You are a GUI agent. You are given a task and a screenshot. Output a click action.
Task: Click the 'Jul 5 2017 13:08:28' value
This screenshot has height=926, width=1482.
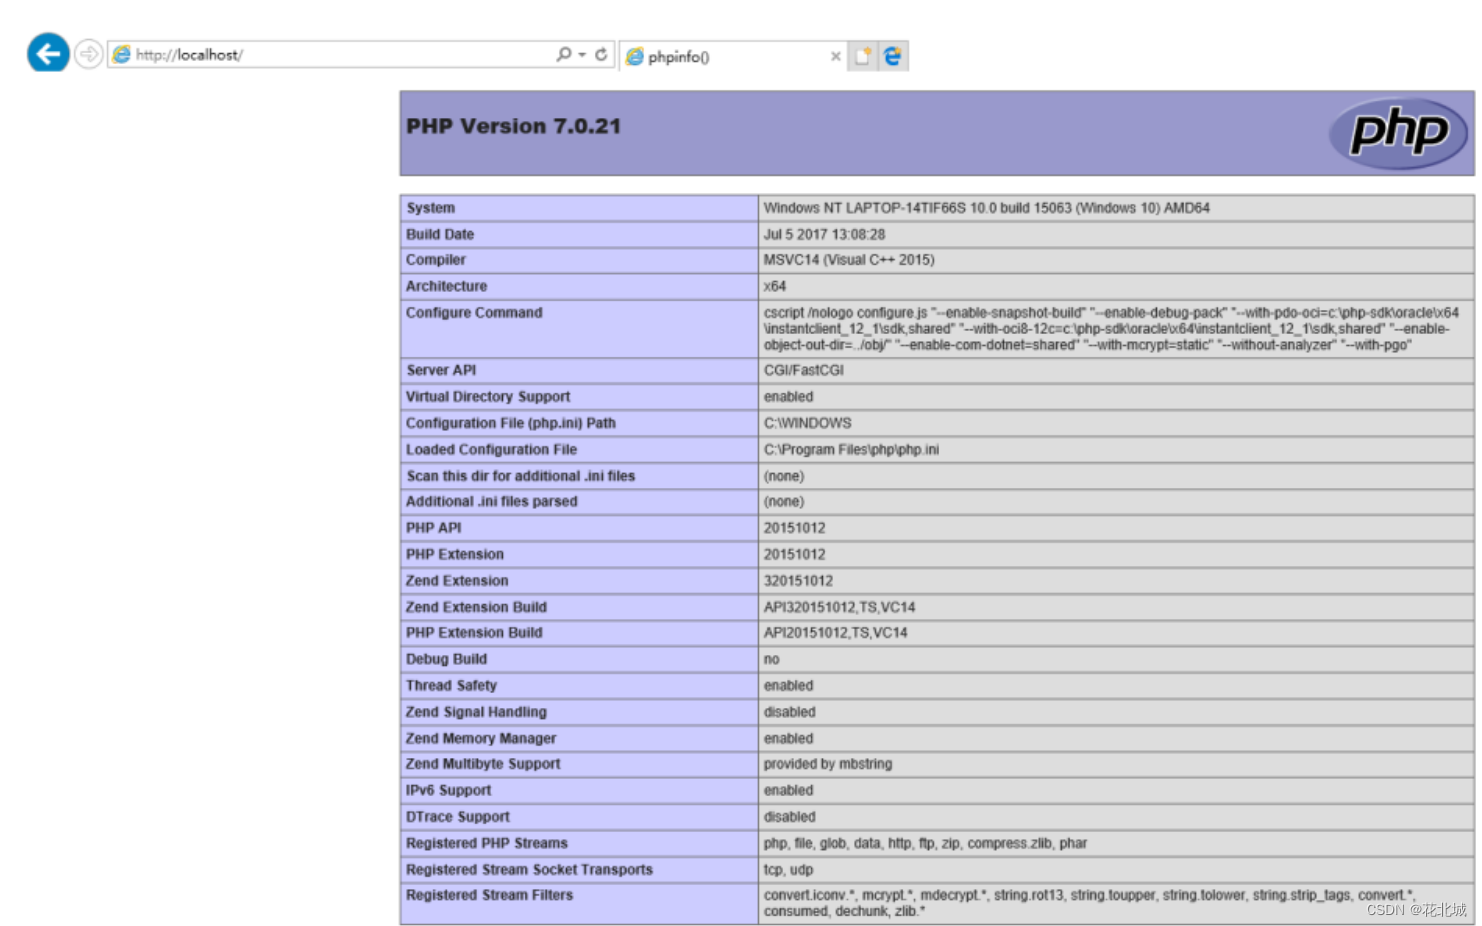[824, 234]
